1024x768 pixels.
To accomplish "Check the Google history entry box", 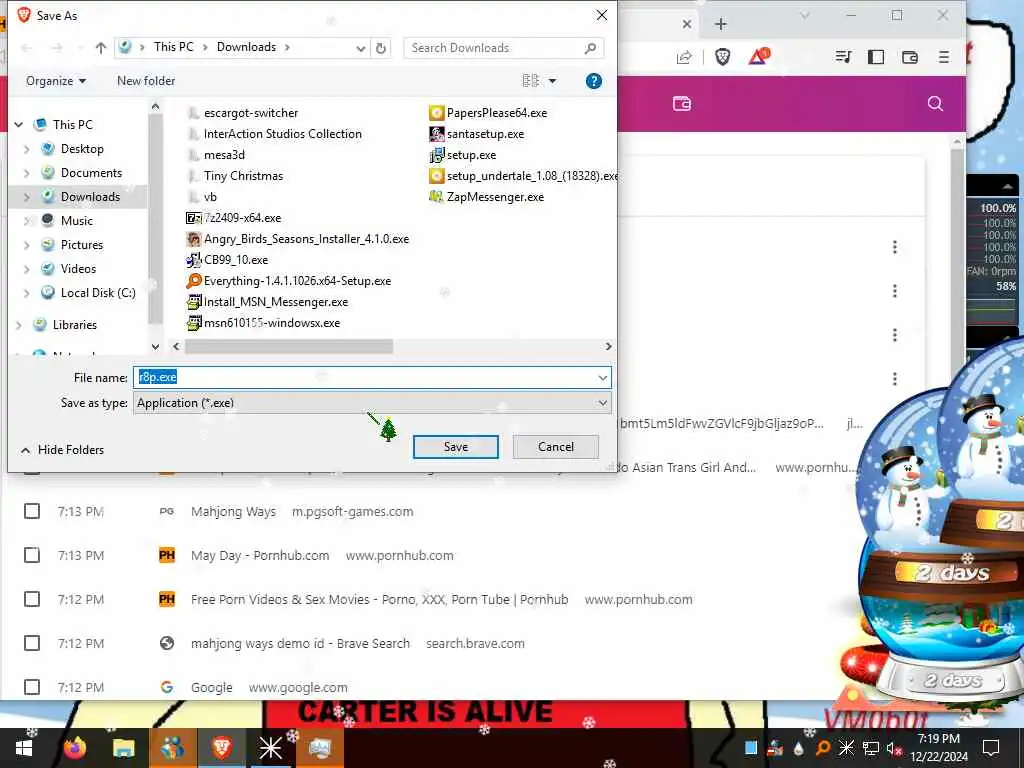I will click(x=32, y=687).
